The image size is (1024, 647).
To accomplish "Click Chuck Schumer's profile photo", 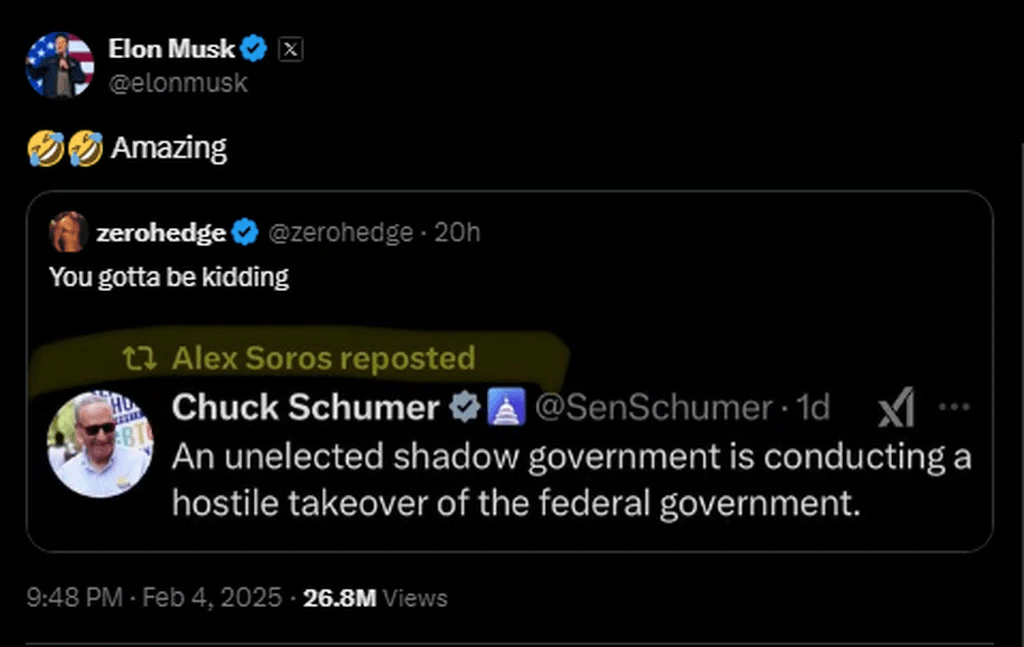I will tap(99, 443).
